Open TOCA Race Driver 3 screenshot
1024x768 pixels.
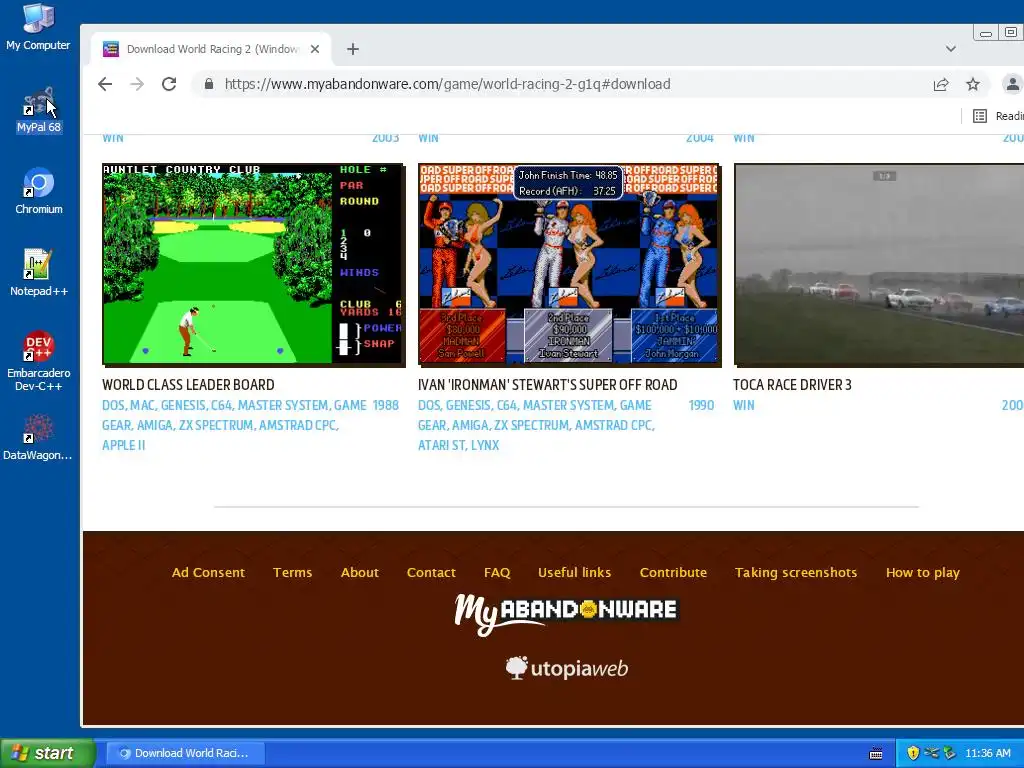pos(879,264)
